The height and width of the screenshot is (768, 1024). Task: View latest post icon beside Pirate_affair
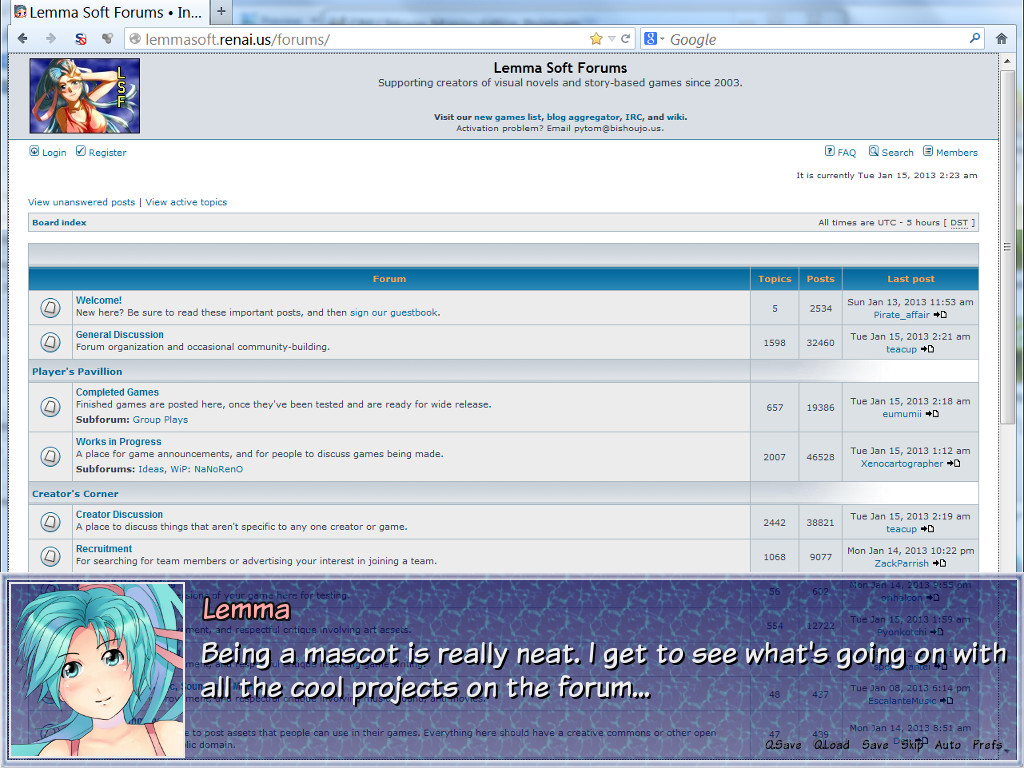[x=940, y=315]
